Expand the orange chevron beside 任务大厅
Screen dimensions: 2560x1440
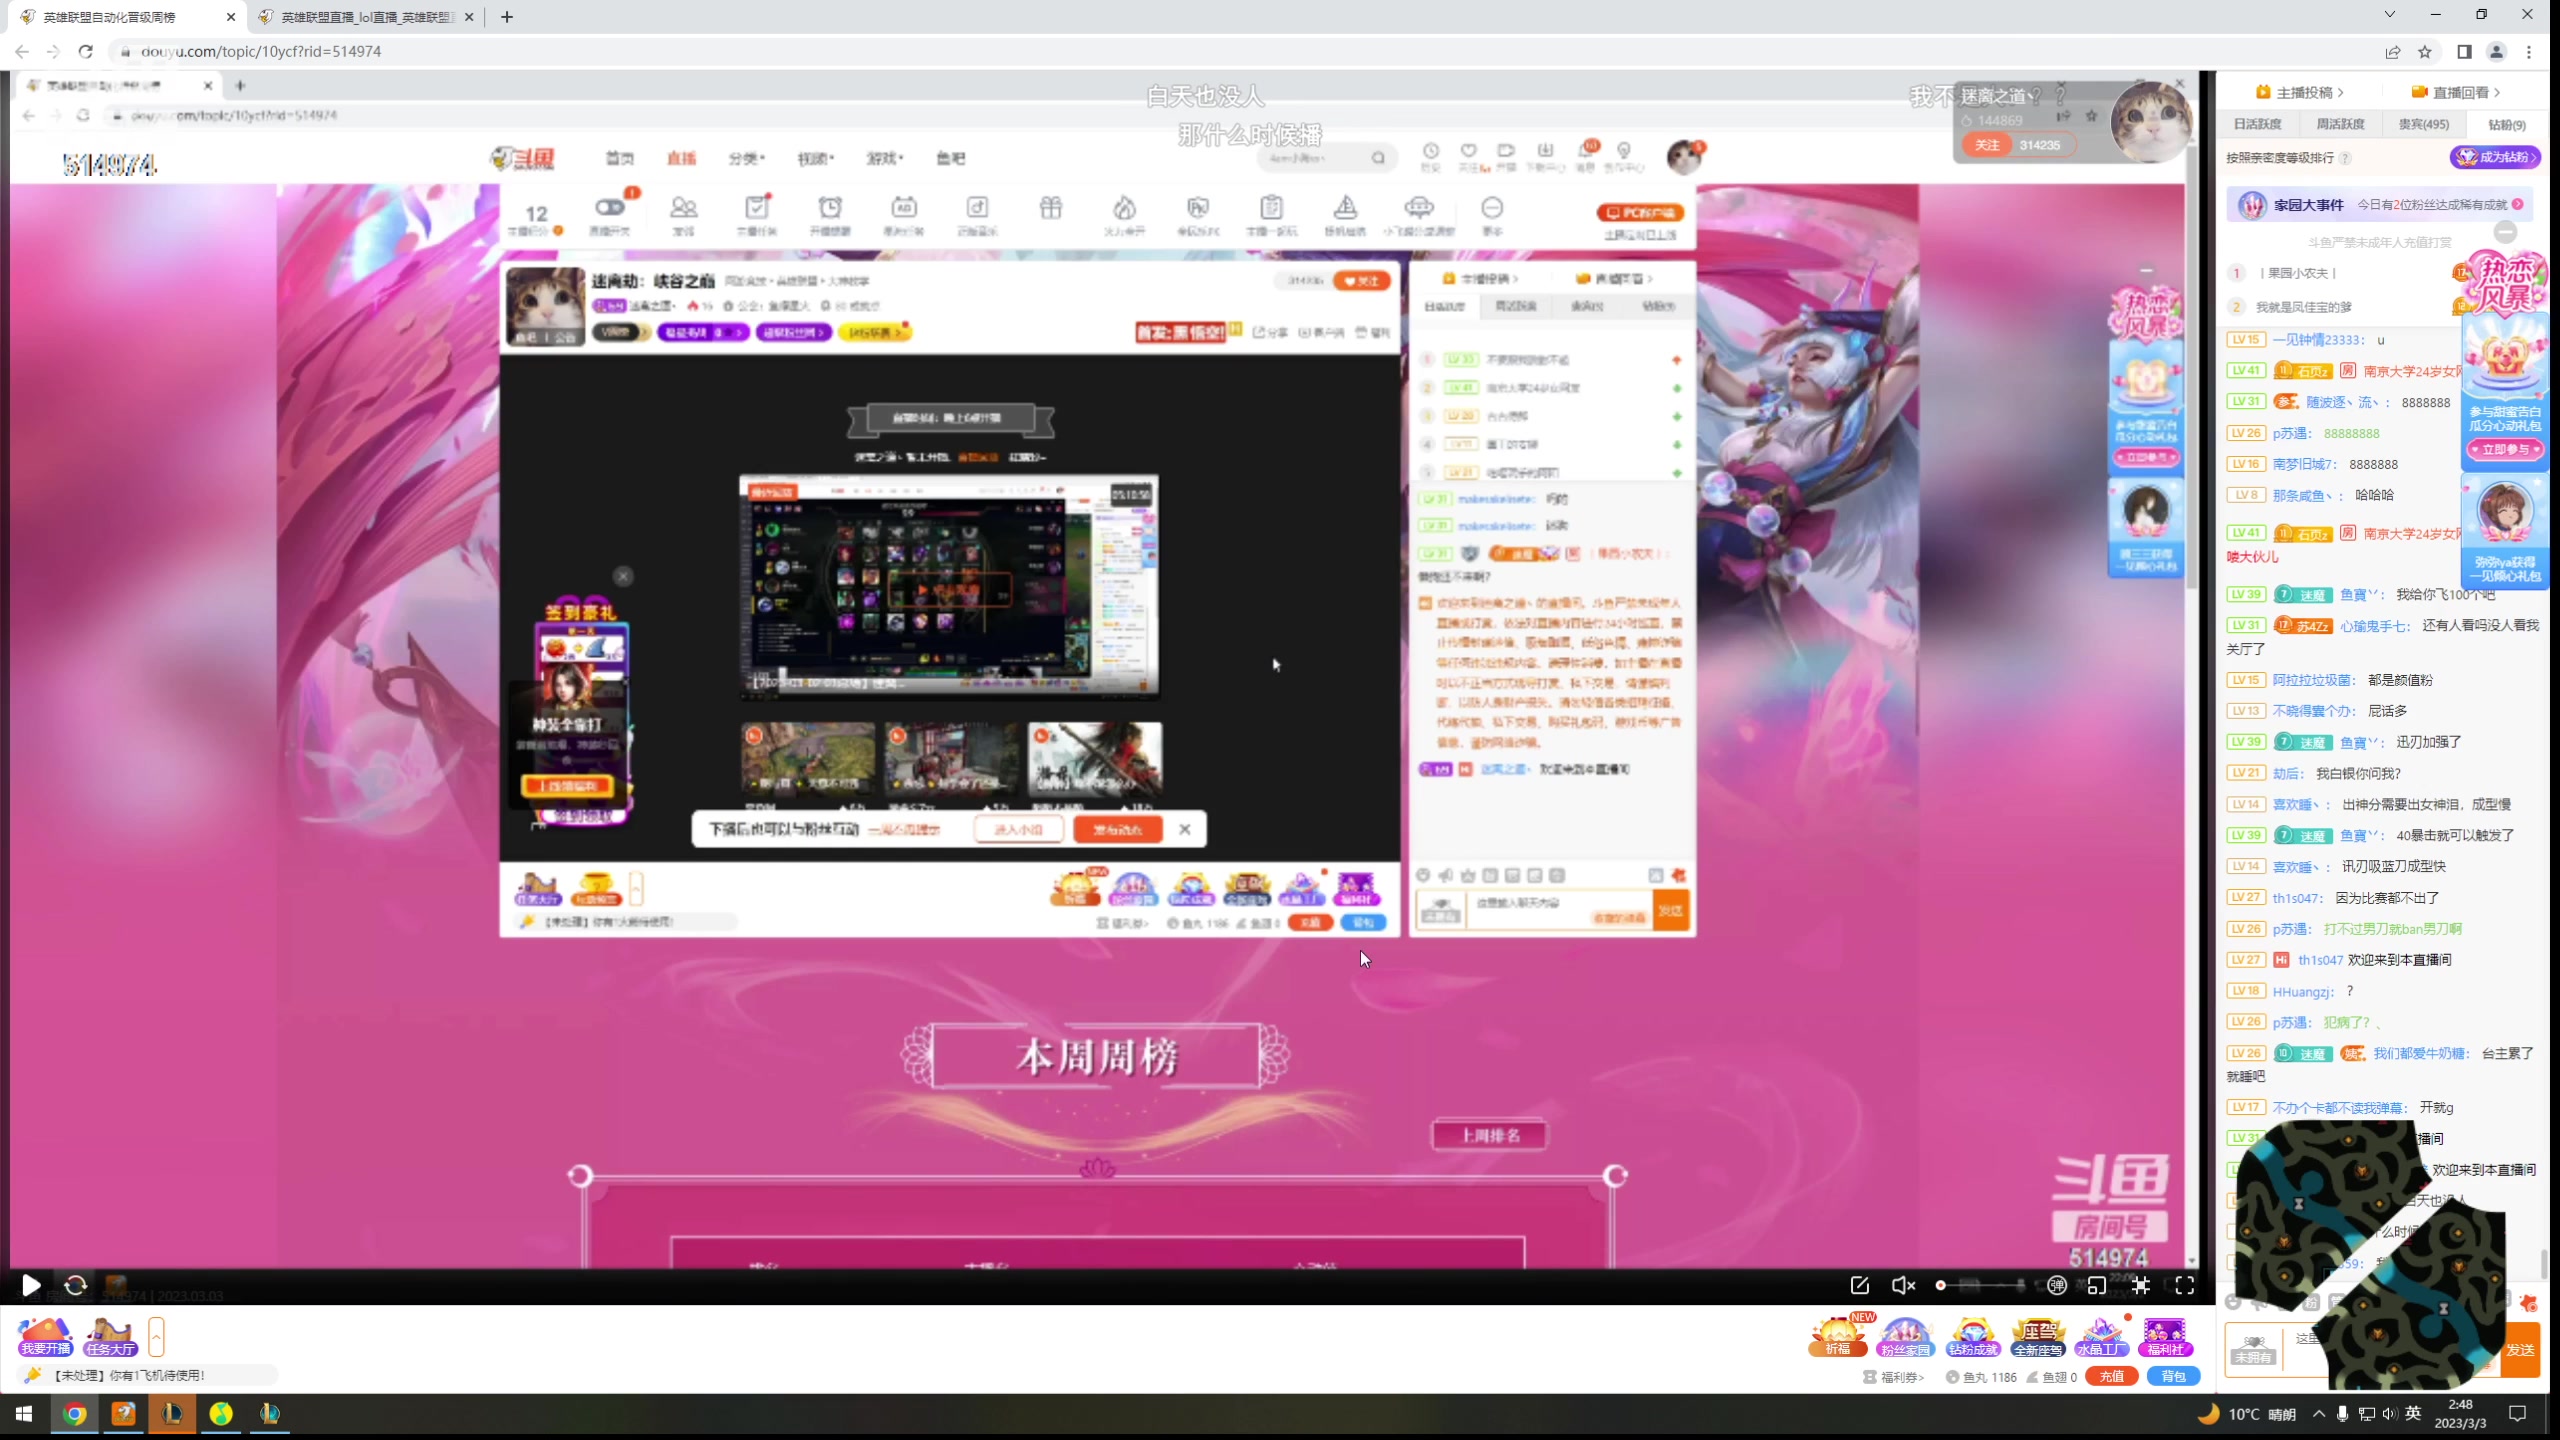point(156,1336)
